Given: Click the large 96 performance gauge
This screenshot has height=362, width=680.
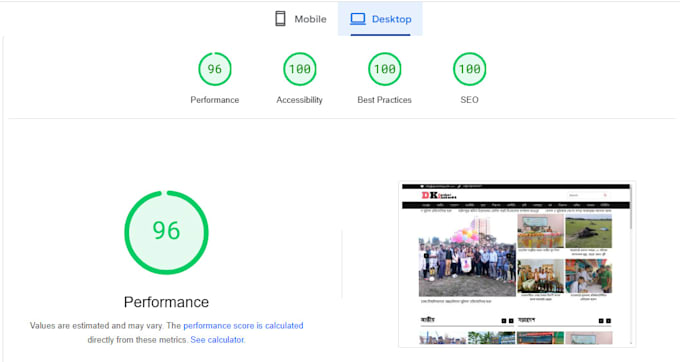Looking at the screenshot, I should pos(167,232).
